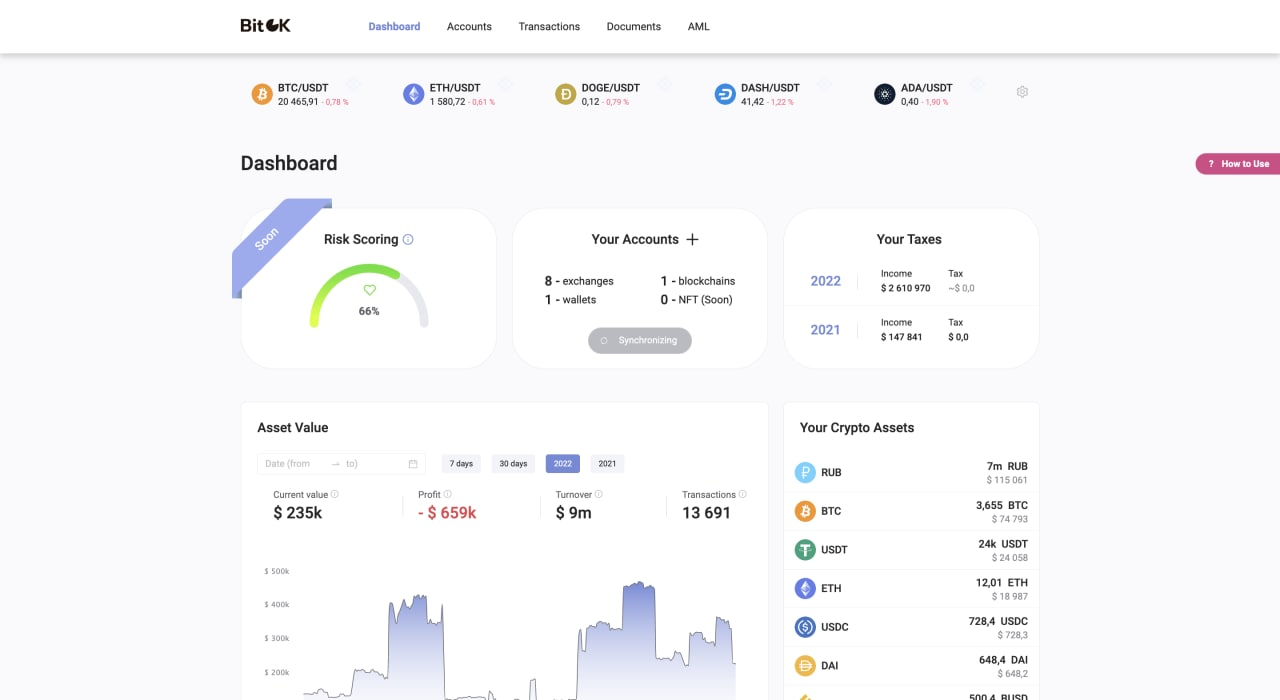The height and width of the screenshot is (700, 1280).
Task: Open the How to Use help
Action: click(x=1238, y=164)
